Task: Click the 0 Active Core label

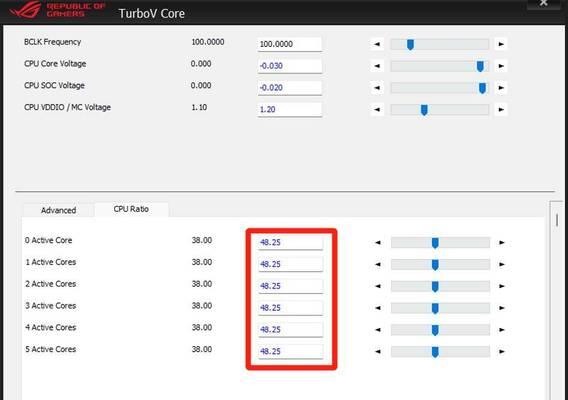Action: [x=49, y=240]
